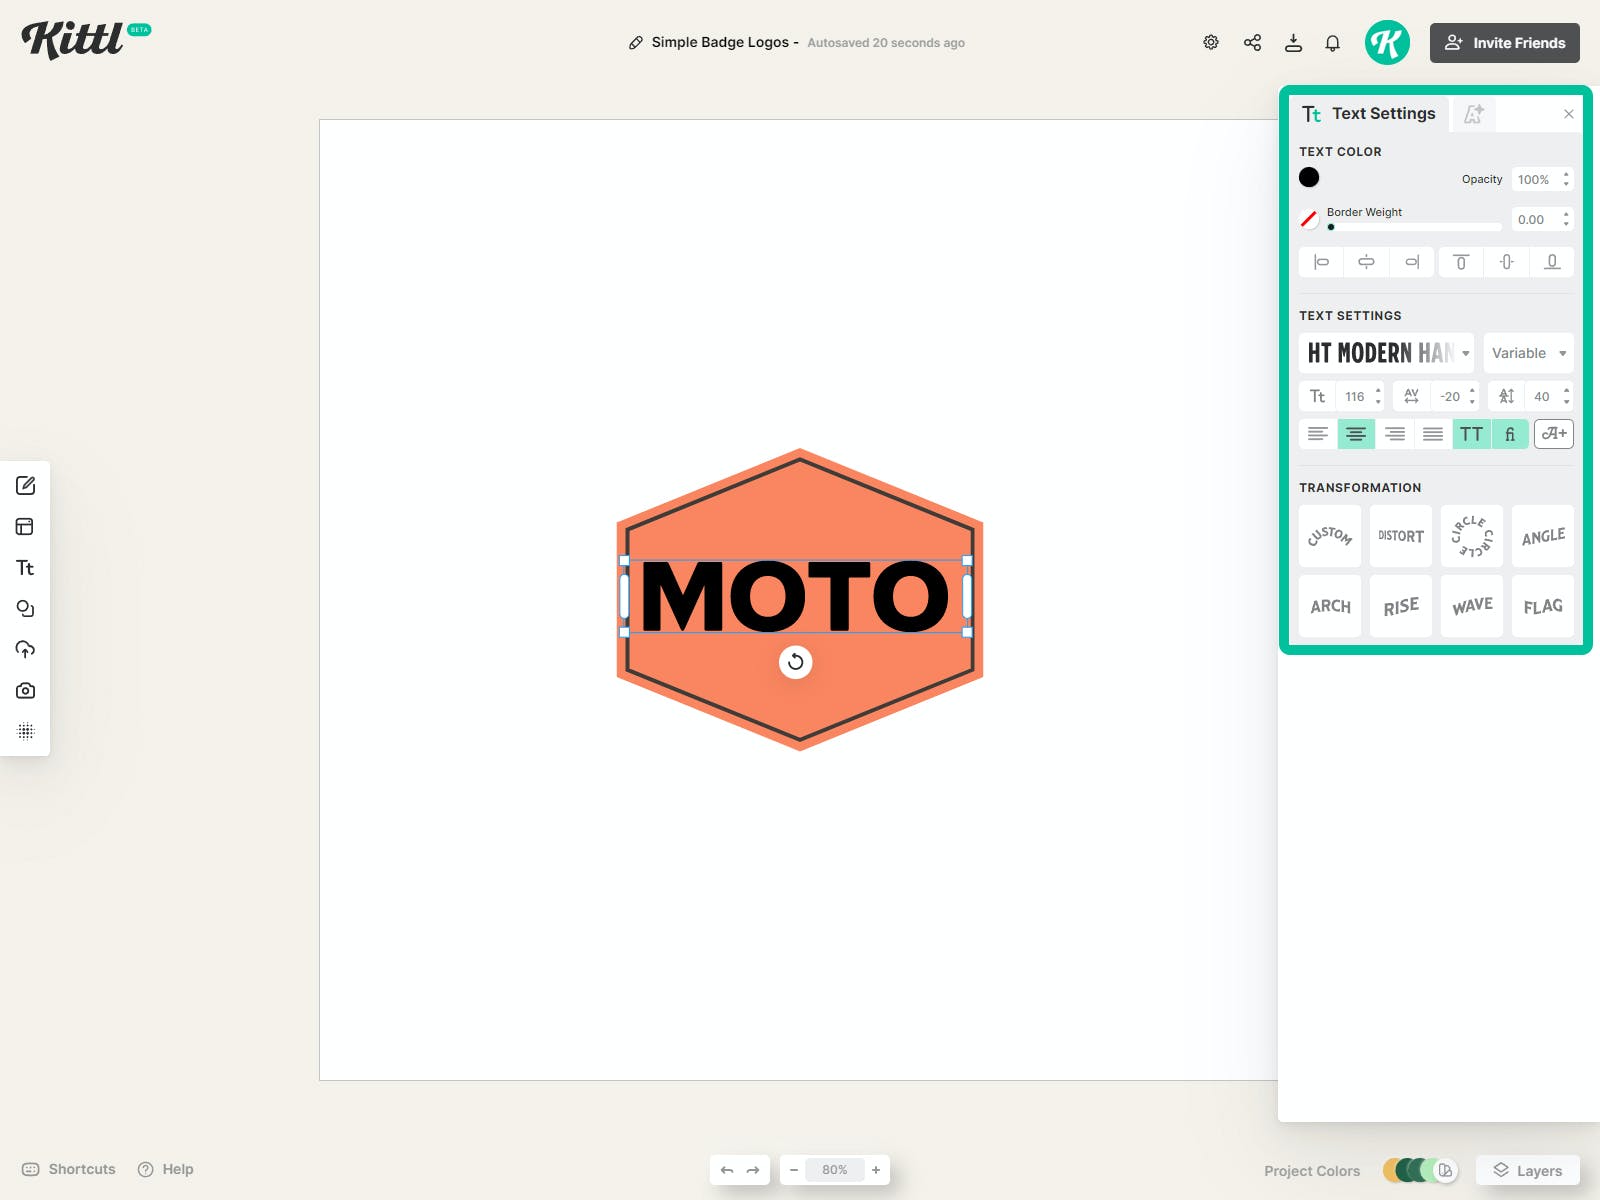This screenshot has height=1200, width=1600.
Task: Align object to horizontal center
Action: (x=1366, y=262)
